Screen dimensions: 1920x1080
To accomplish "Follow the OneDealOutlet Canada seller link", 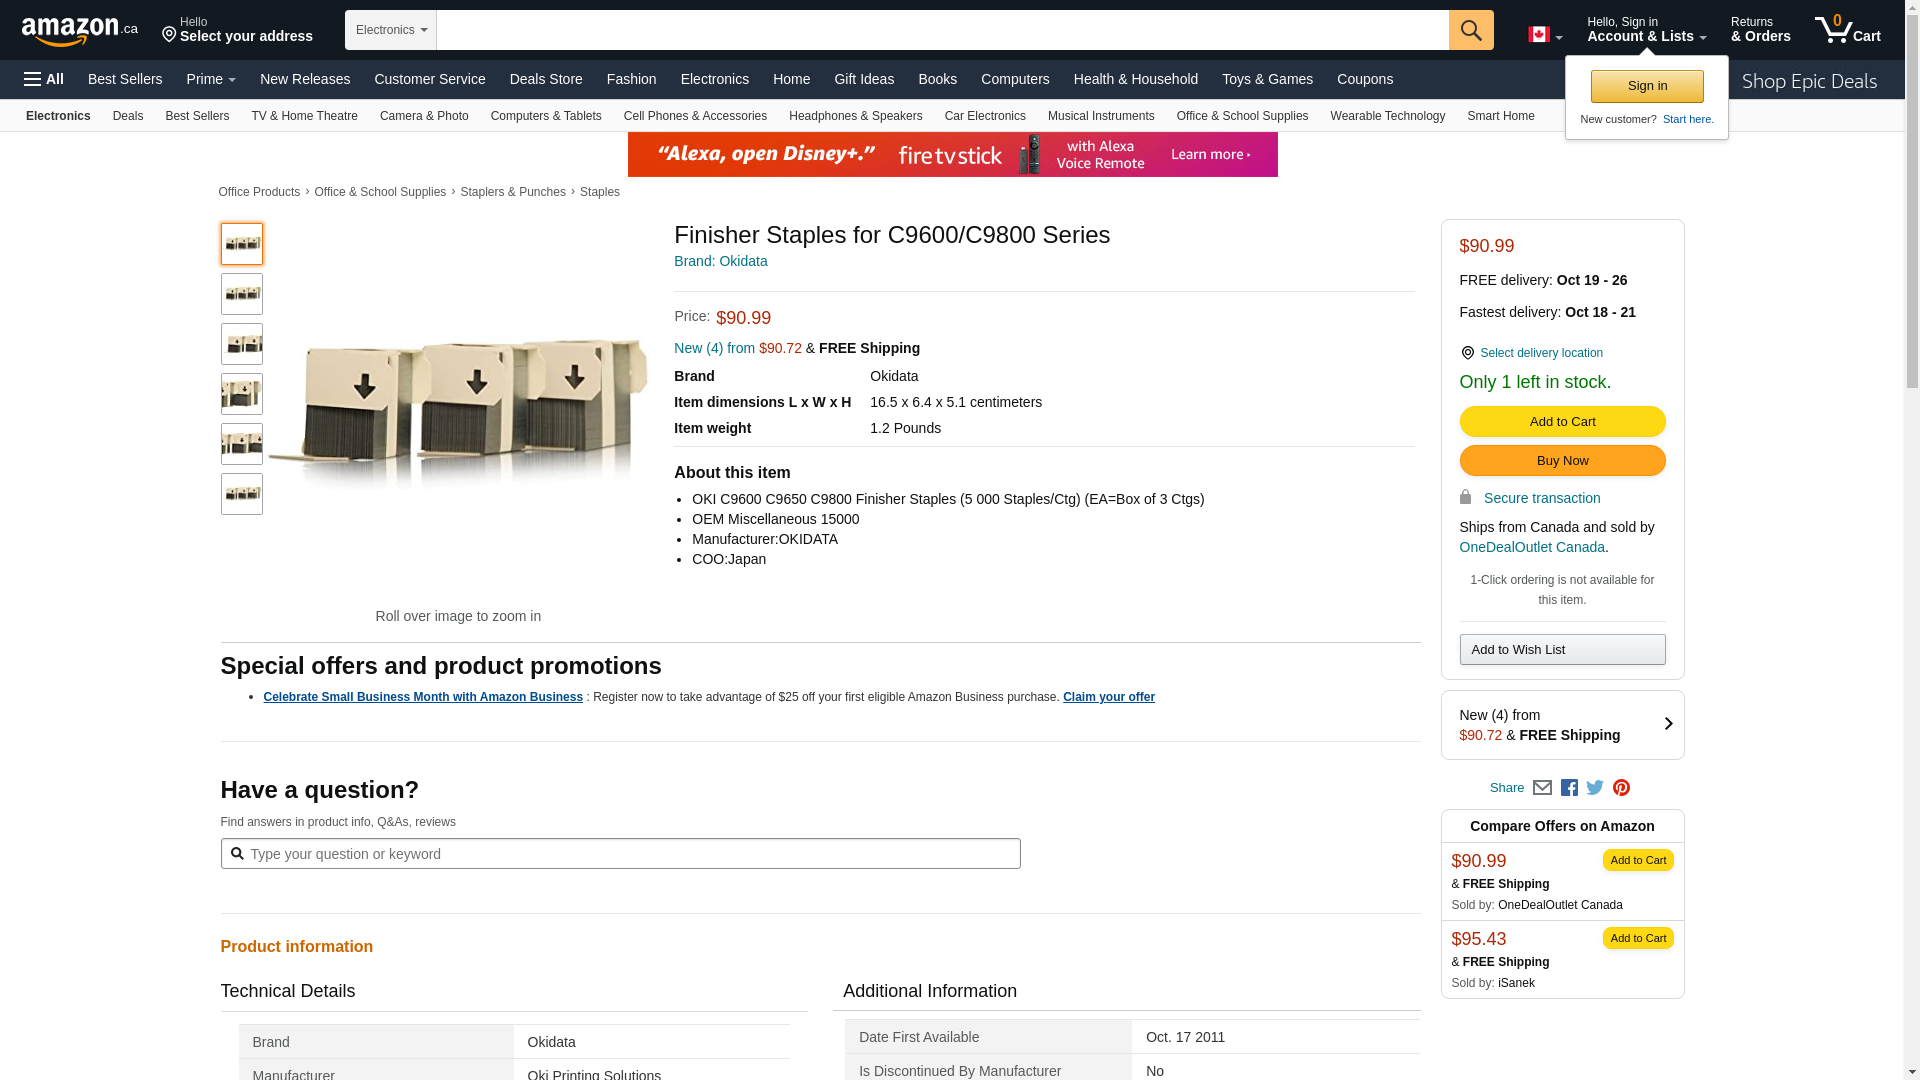I will click(x=1532, y=547).
